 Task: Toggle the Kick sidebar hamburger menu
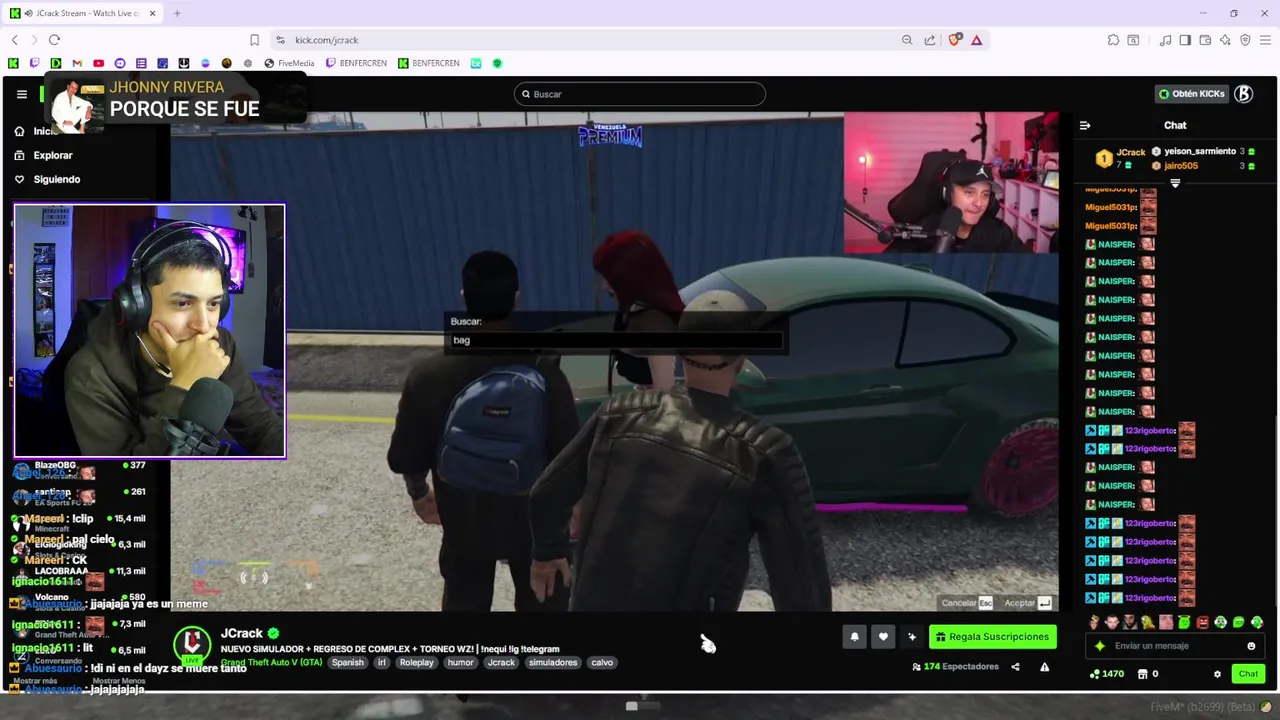click(x=21, y=94)
